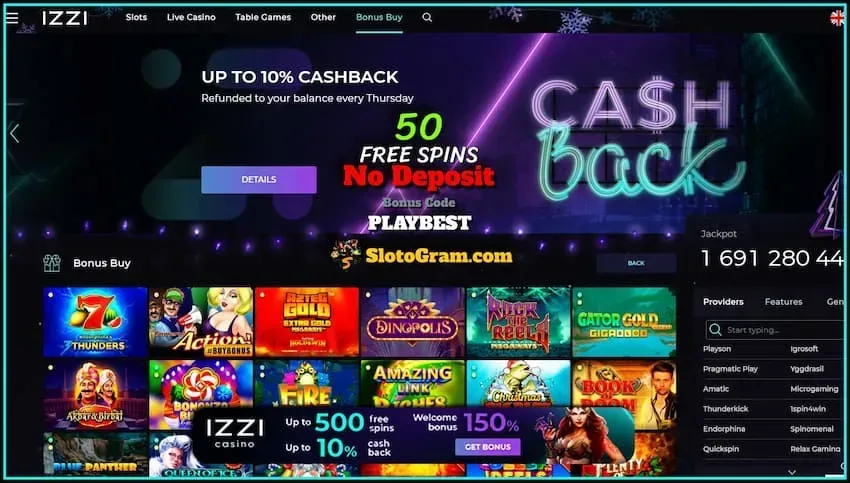Open the Aztec Gold game thumbnail
Image resolution: width=850 pixels, height=483 pixels.
[307, 322]
